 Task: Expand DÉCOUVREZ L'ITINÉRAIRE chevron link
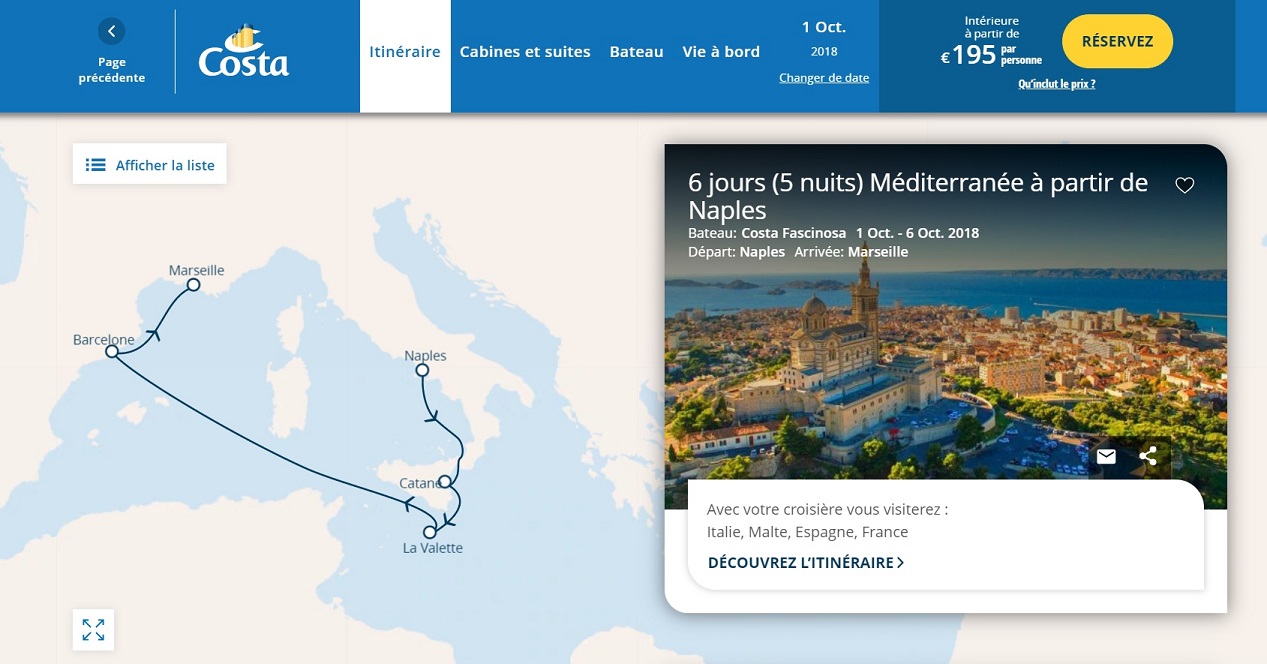806,563
